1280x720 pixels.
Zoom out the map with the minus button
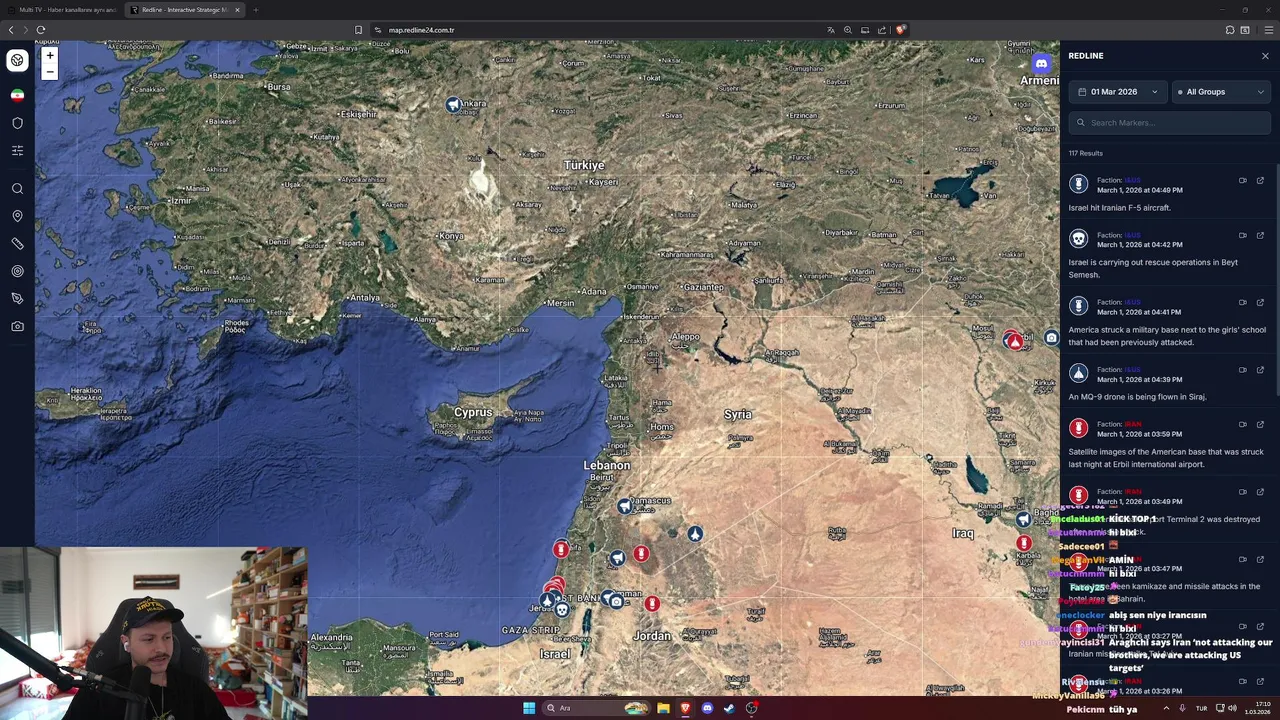[x=49, y=71]
